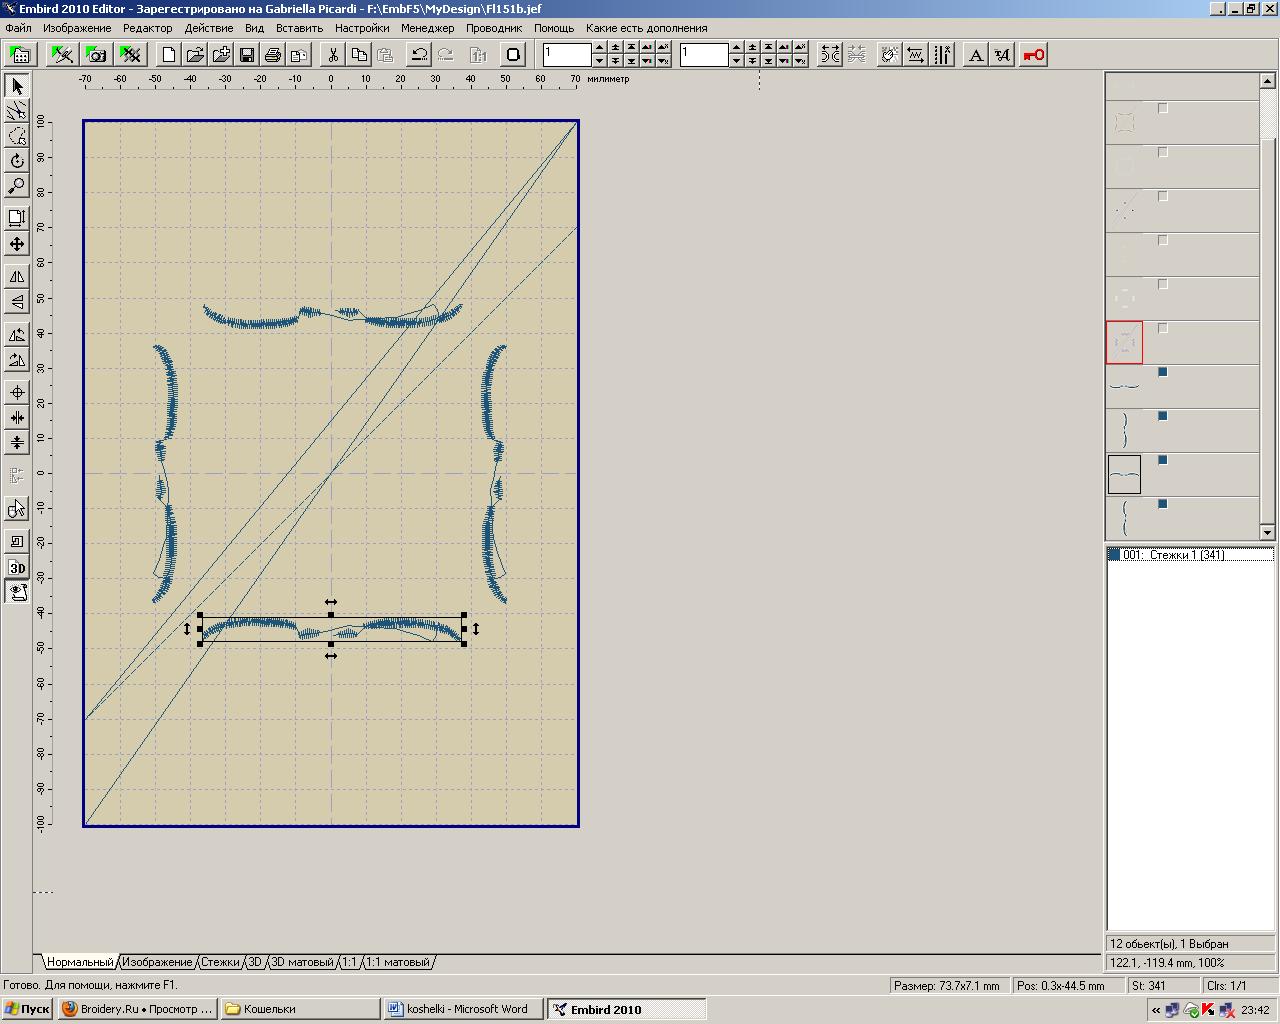Select the arrow pointer tool
Viewport: 1280px width, 1024px height.
pos(17,87)
